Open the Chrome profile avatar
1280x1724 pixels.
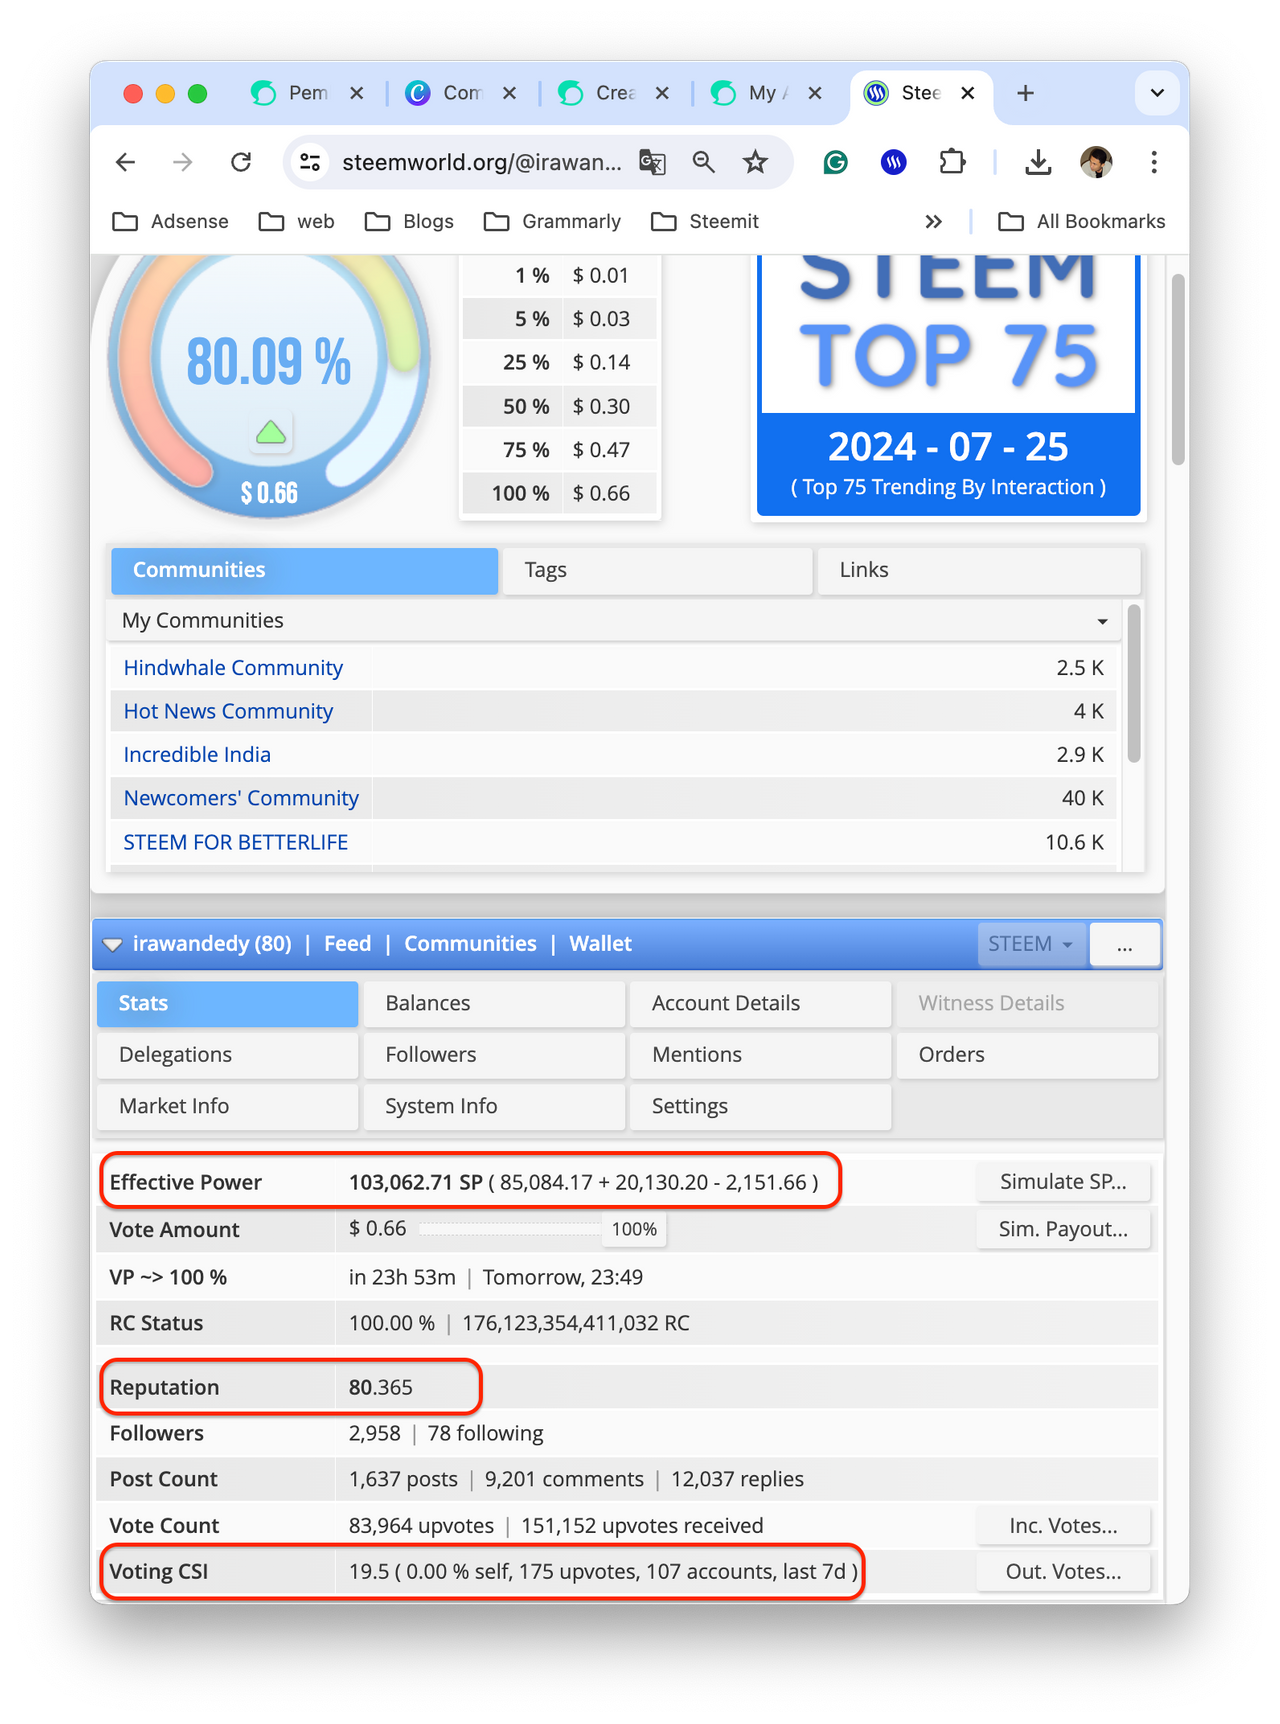coord(1097,162)
